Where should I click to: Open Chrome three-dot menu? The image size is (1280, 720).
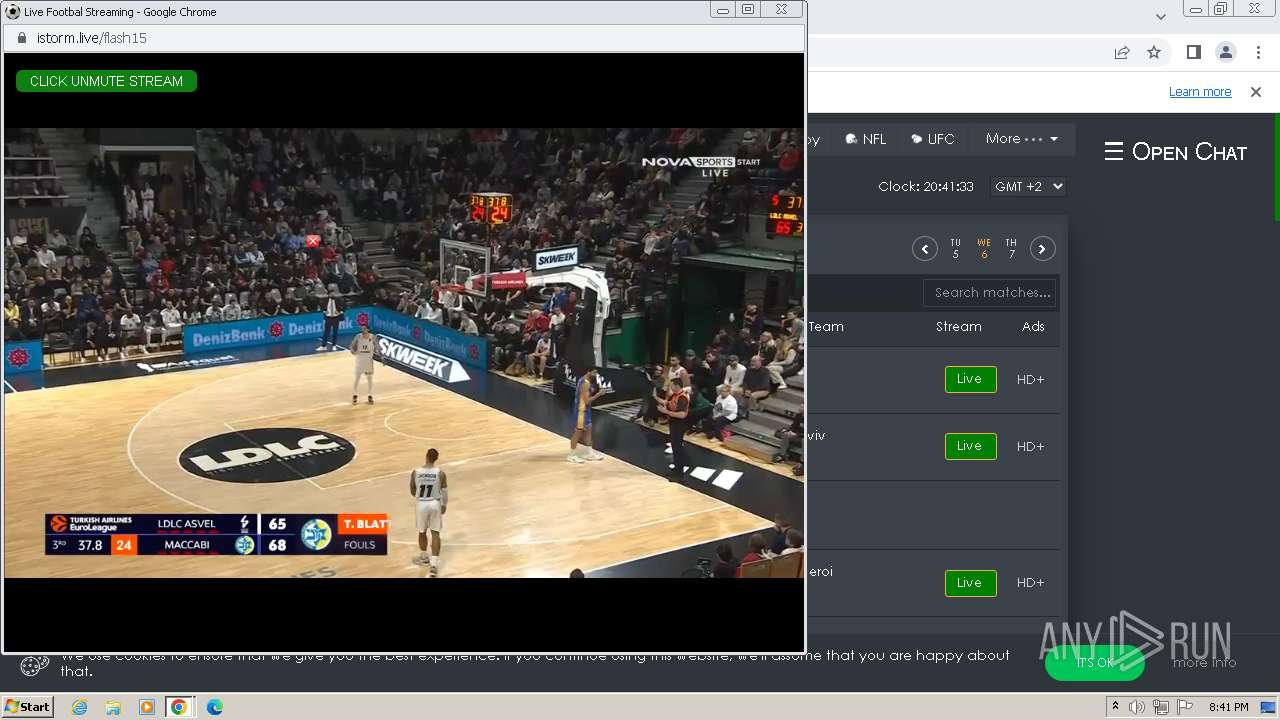point(1257,53)
